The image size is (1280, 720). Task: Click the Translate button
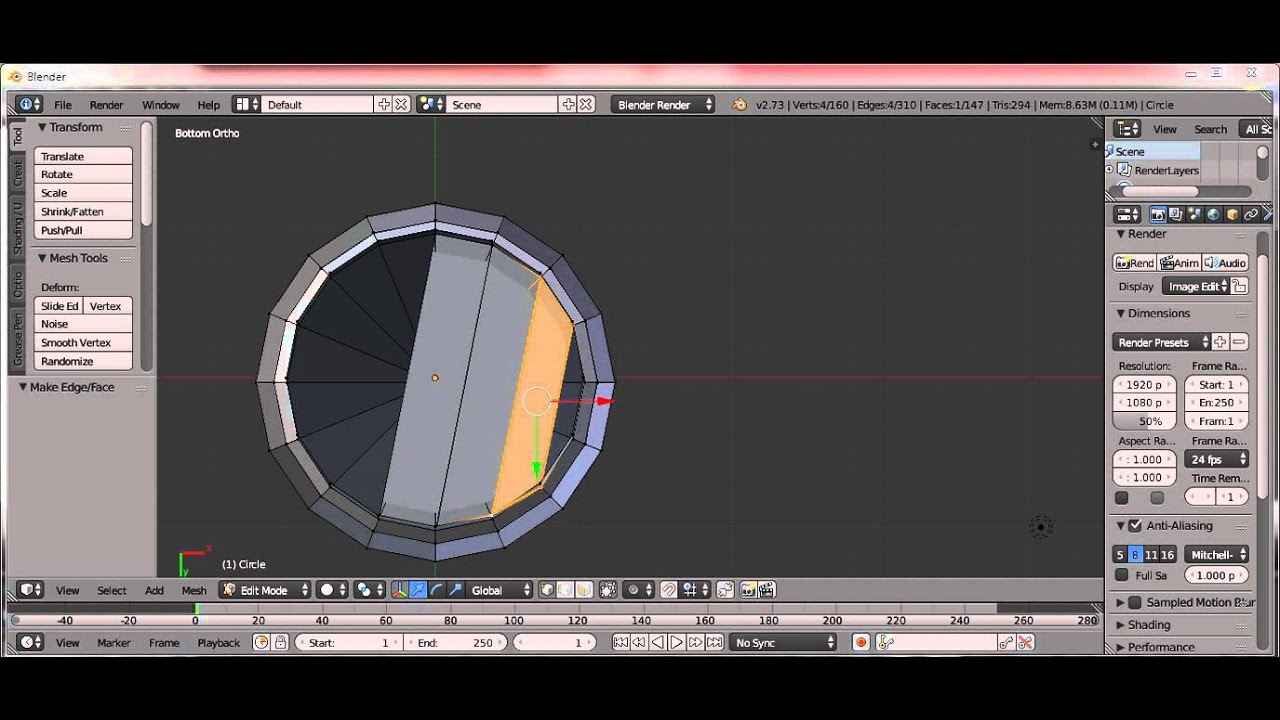pyautogui.click(x=83, y=156)
